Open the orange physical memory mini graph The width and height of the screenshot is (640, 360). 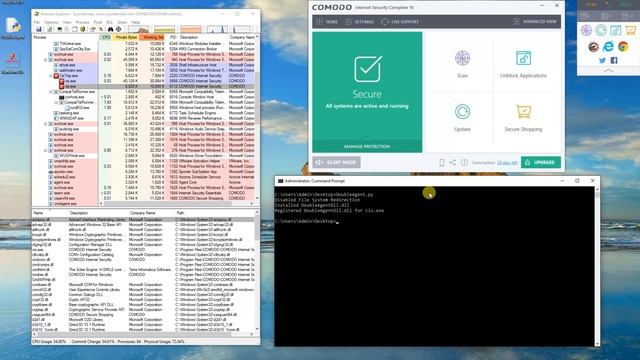pyautogui.click(x=191, y=29)
